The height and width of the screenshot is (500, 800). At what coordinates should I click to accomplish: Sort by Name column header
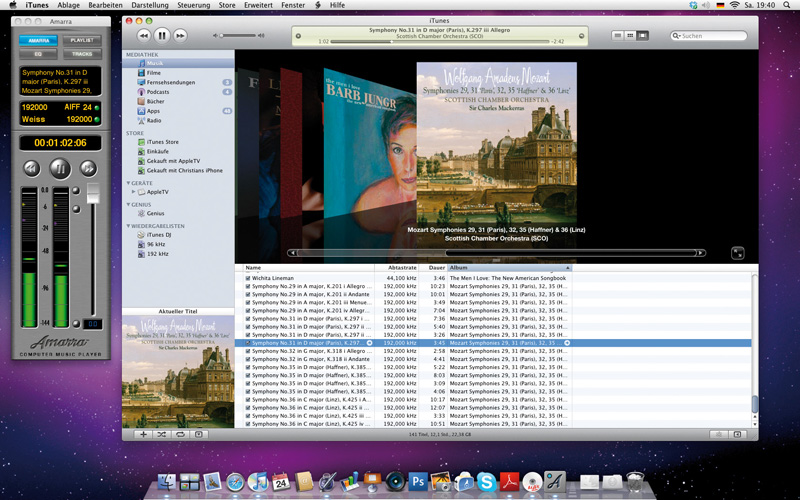coord(309,267)
